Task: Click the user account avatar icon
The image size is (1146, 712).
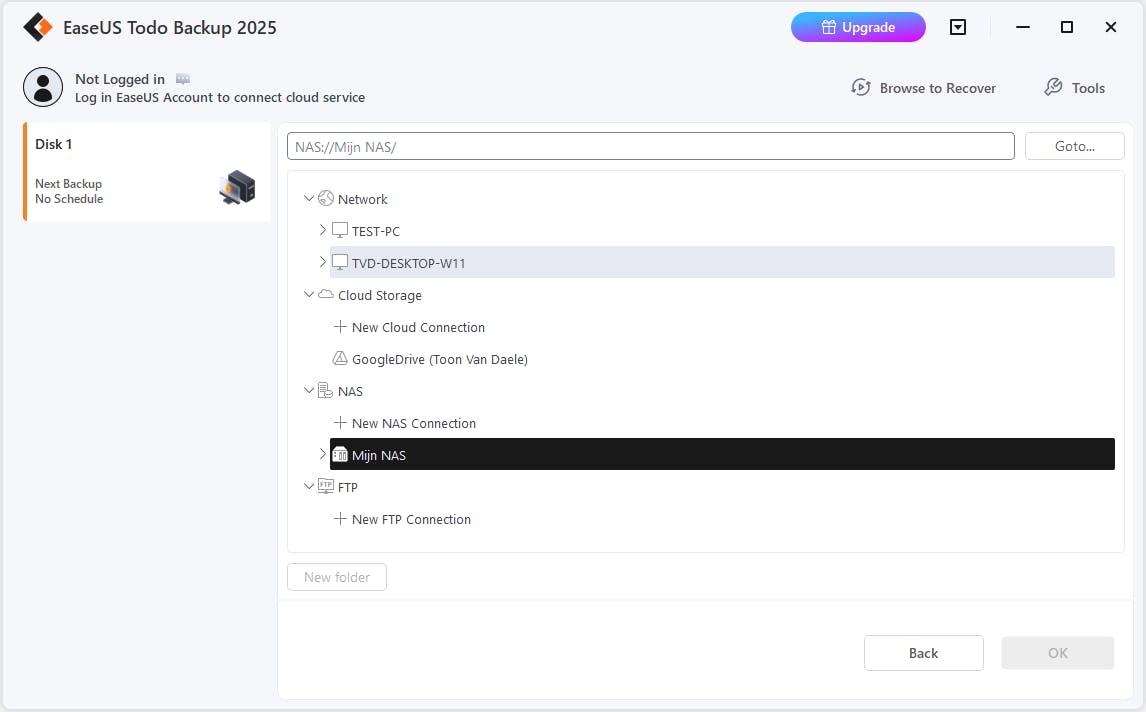Action: pyautogui.click(x=43, y=87)
